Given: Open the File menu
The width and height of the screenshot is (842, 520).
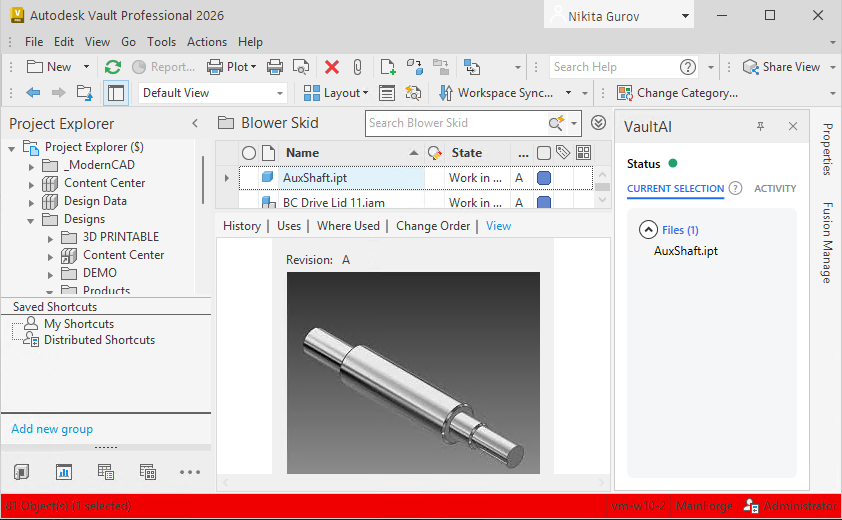Looking at the screenshot, I should (34, 42).
